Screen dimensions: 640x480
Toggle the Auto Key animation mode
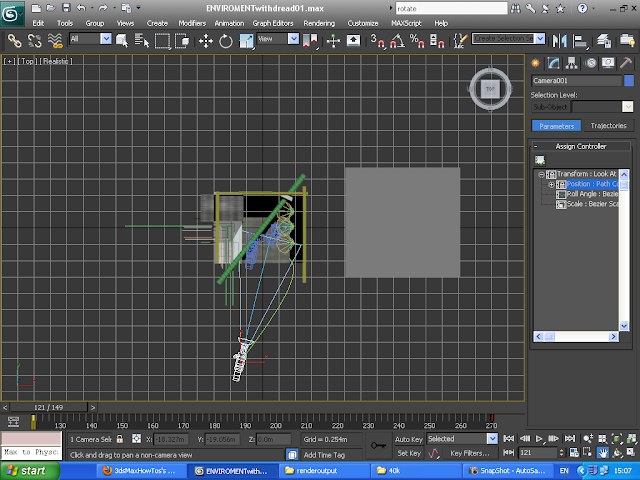[x=408, y=439]
